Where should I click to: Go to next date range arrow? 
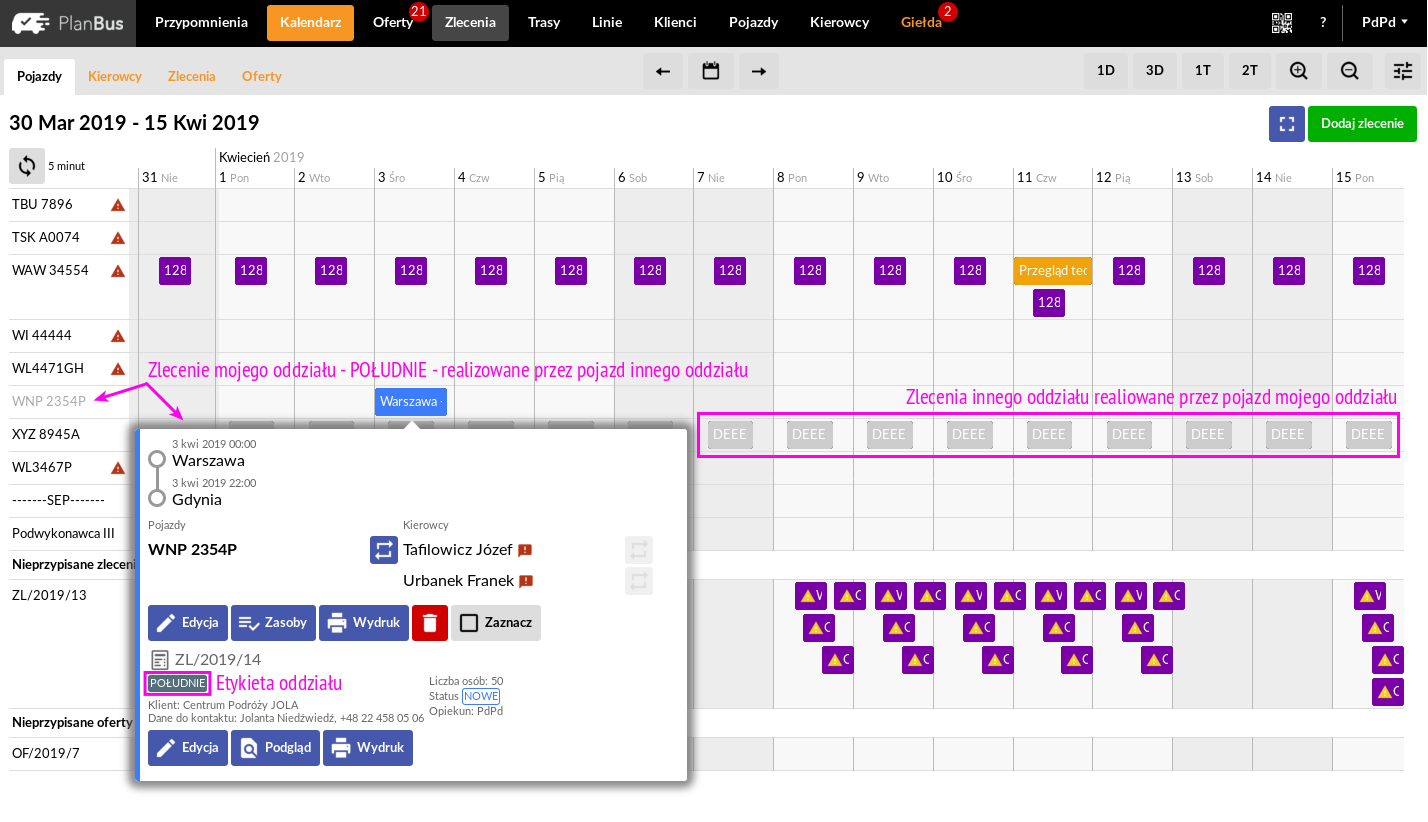tap(759, 71)
